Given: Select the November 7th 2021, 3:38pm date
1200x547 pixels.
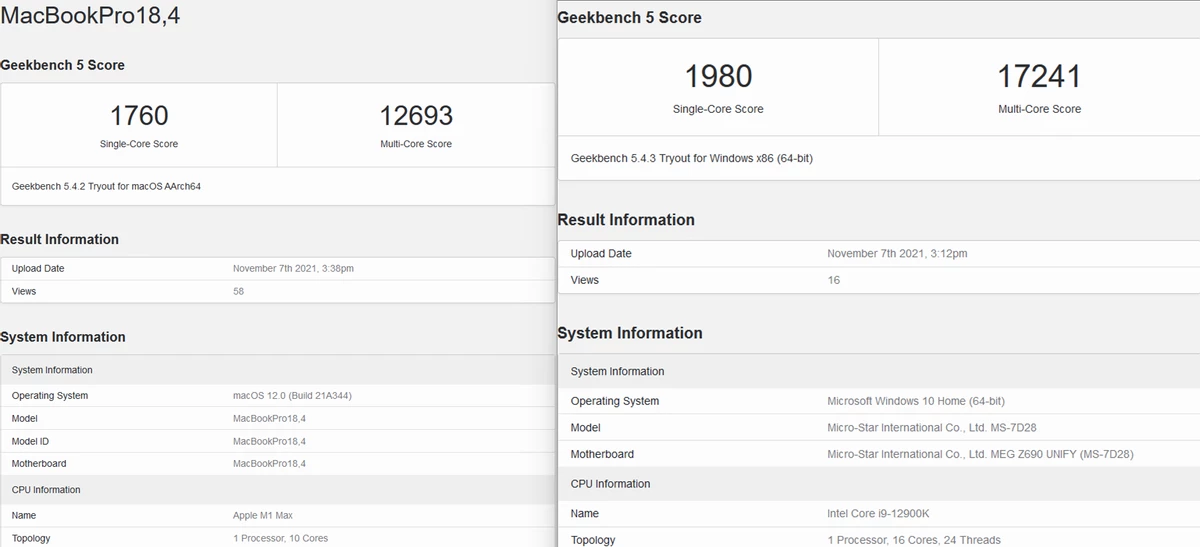Looking at the screenshot, I should [x=293, y=268].
